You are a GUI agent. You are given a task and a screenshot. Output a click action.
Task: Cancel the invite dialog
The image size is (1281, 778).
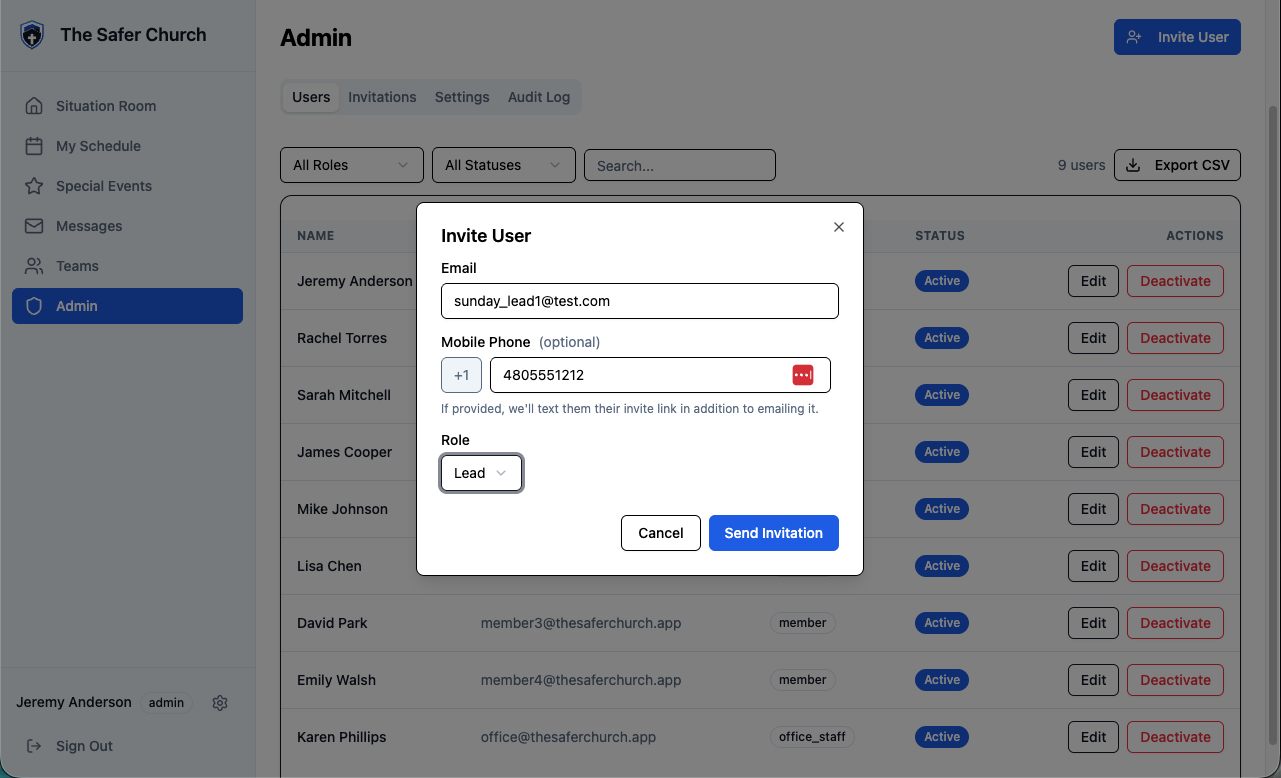[661, 533]
